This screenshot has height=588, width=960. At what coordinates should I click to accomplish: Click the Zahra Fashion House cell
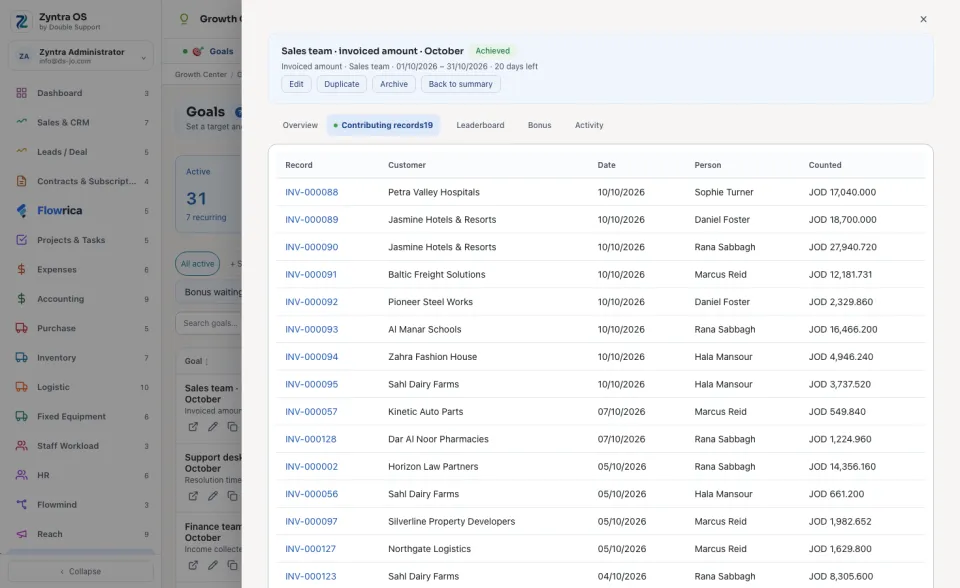coord(432,357)
